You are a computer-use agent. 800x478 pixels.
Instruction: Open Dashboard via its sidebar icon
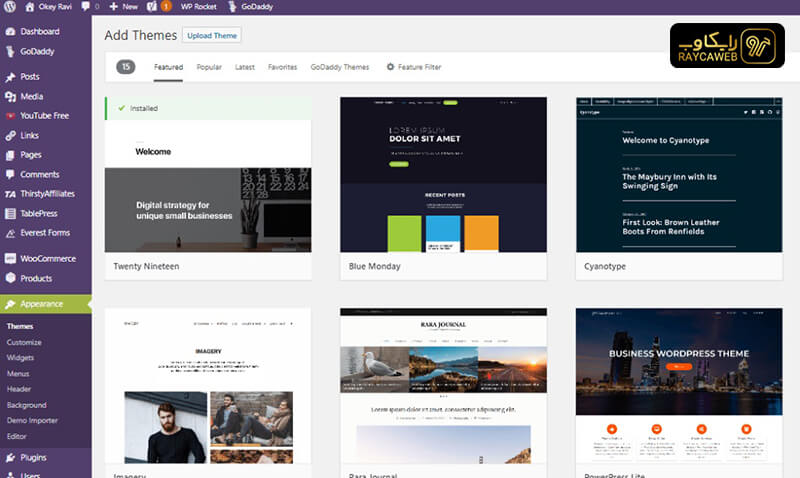pyautogui.click(x=10, y=32)
